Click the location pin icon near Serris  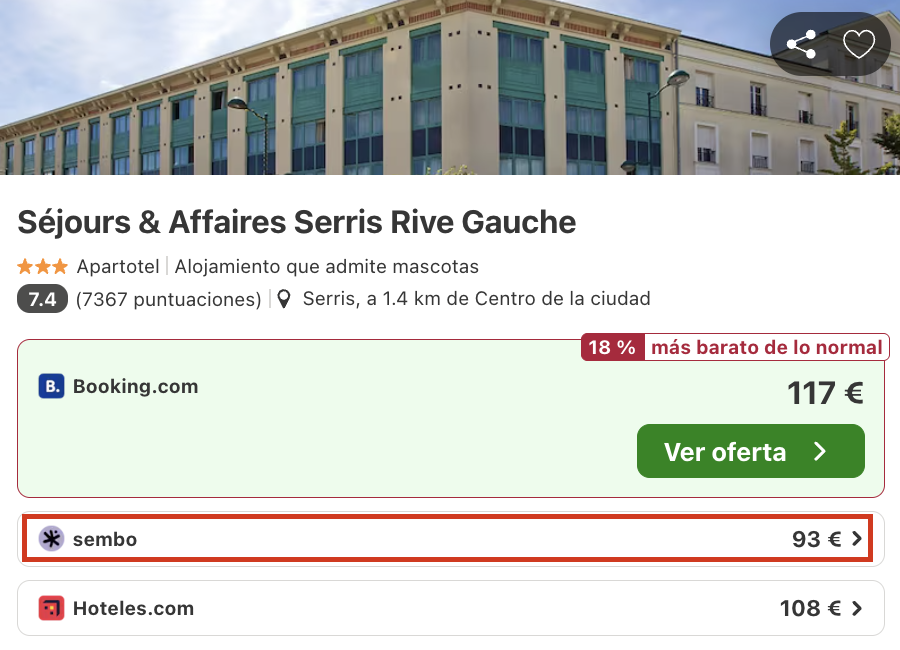284,299
